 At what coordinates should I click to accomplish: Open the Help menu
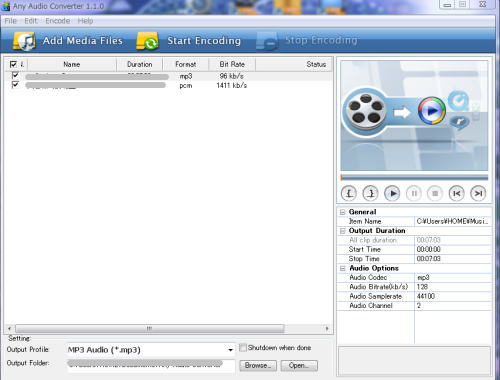pyautogui.click(x=85, y=21)
